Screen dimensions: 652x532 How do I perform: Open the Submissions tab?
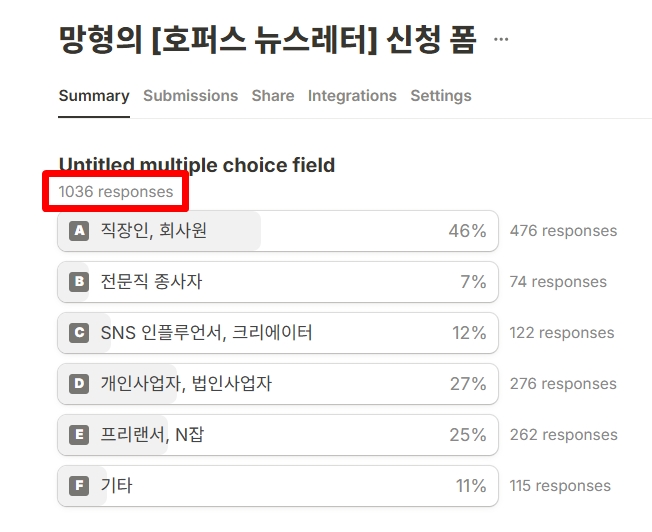click(x=190, y=96)
